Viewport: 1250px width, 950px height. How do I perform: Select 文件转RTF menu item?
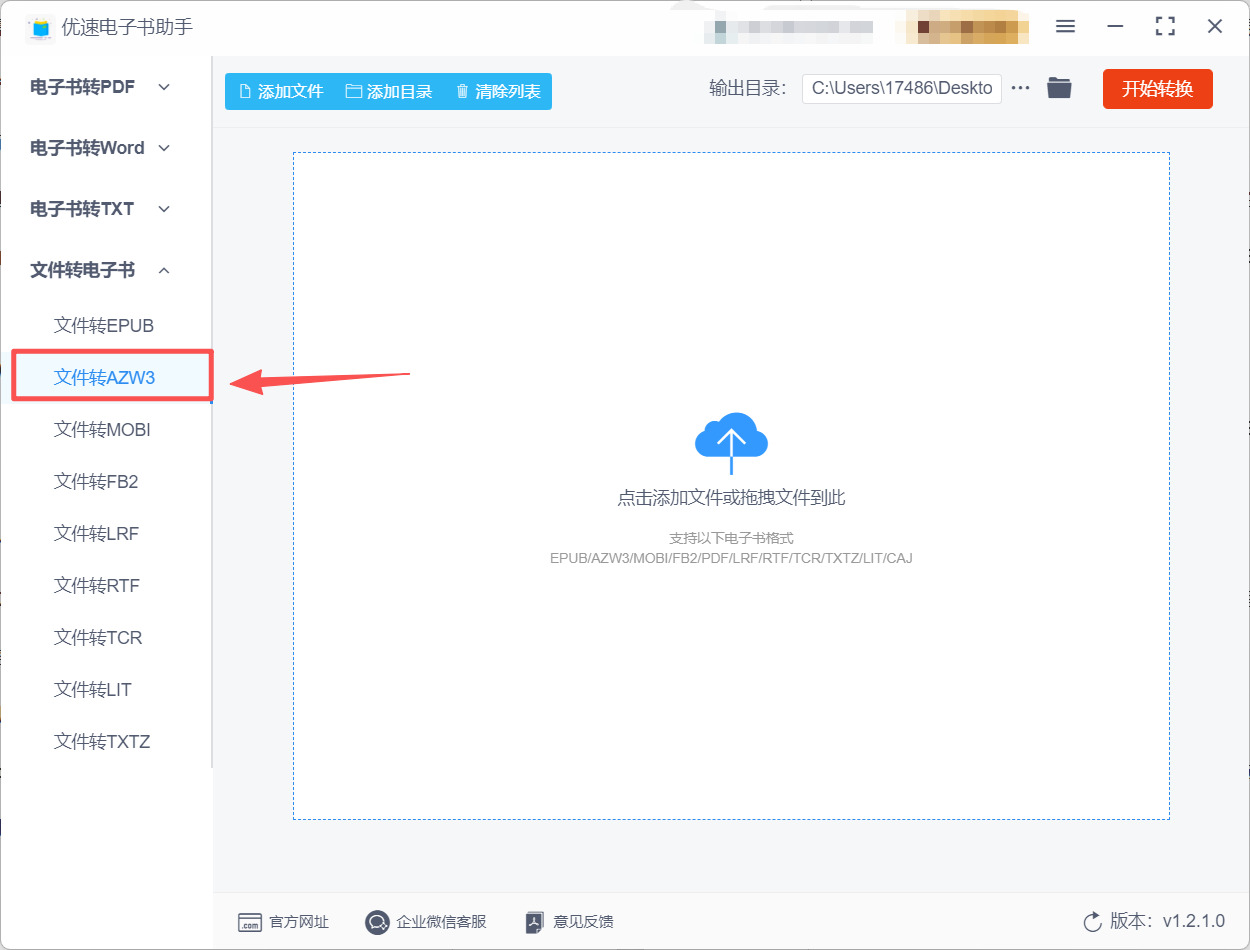pyautogui.click(x=97, y=585)
